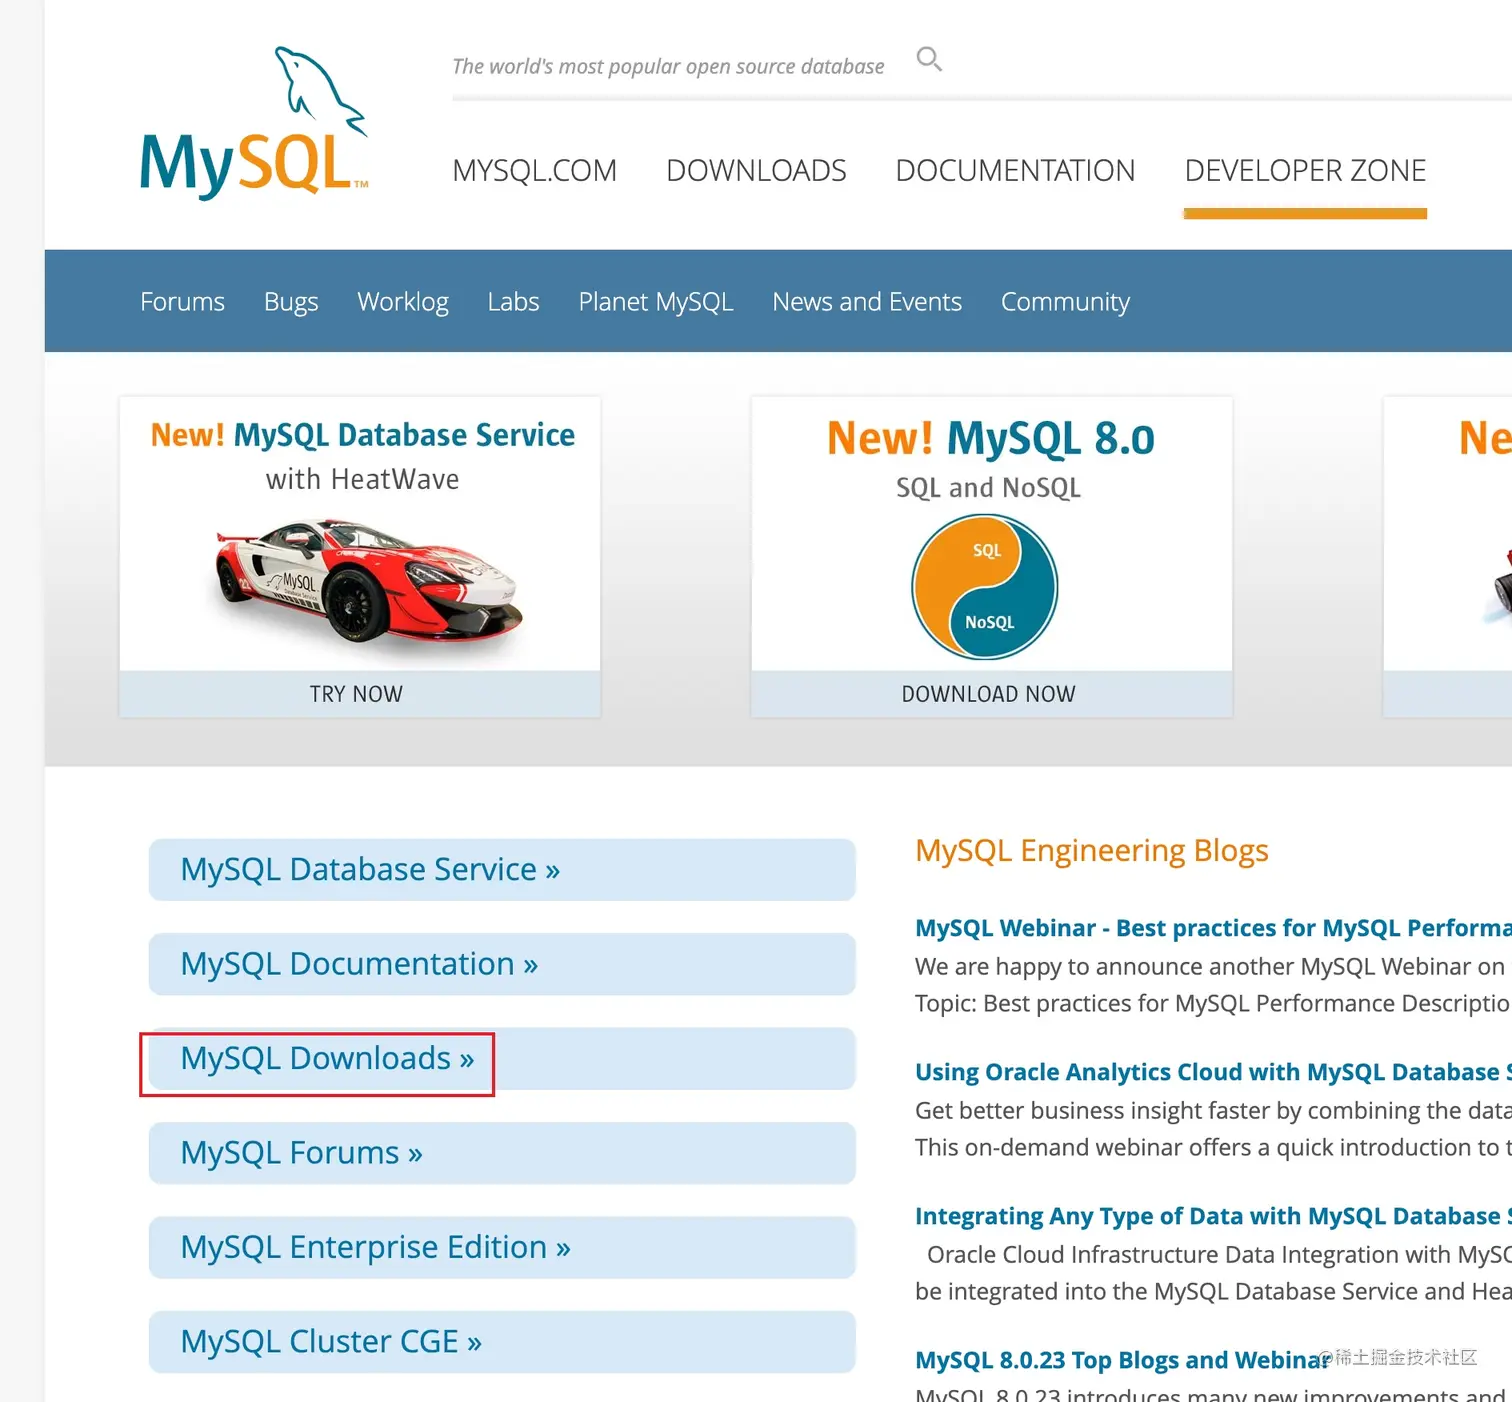The image size is (1512, 1402).
Task: Click the MySQL dolphin logo
Action: coord(255,122)
